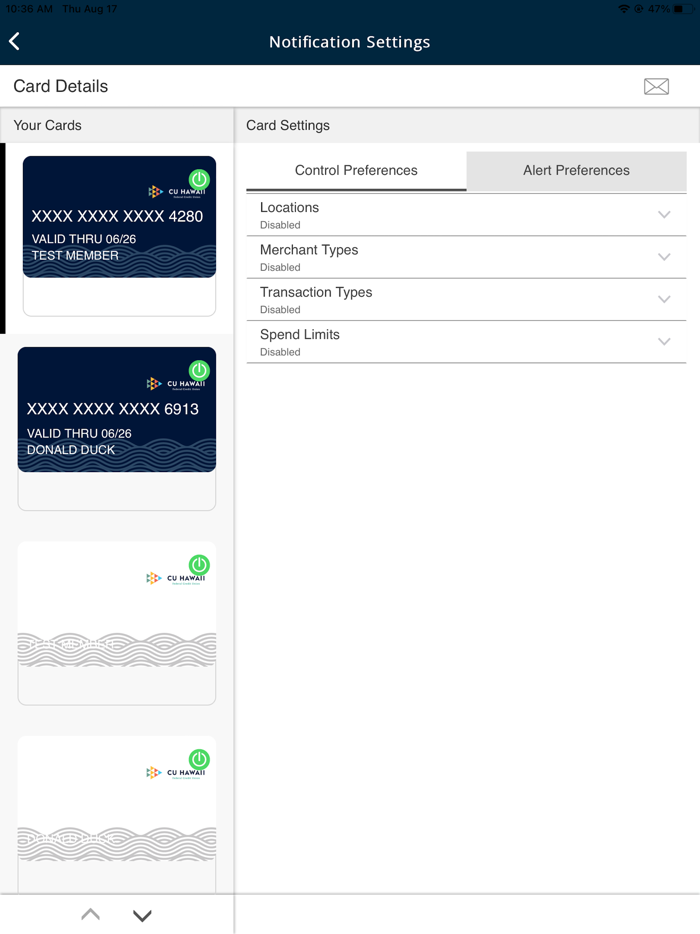Click Disabled status under Spend Limits

tap(280, 352)
